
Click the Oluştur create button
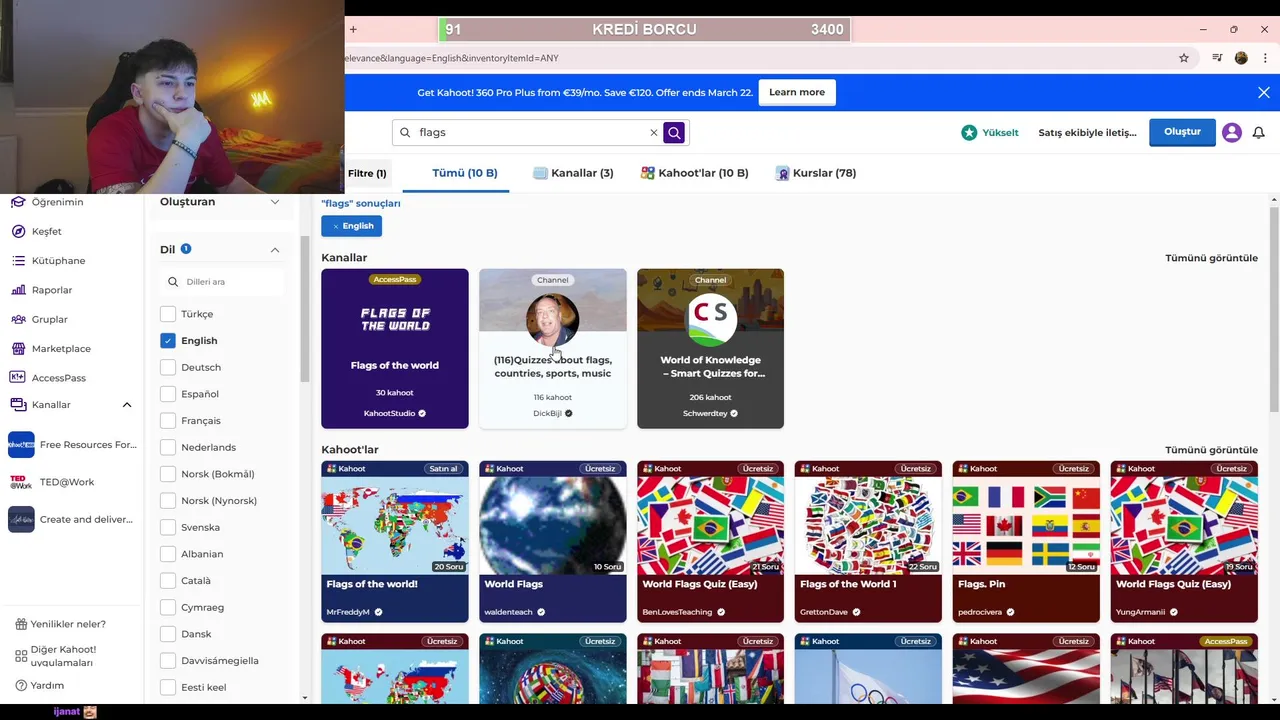1182,132
